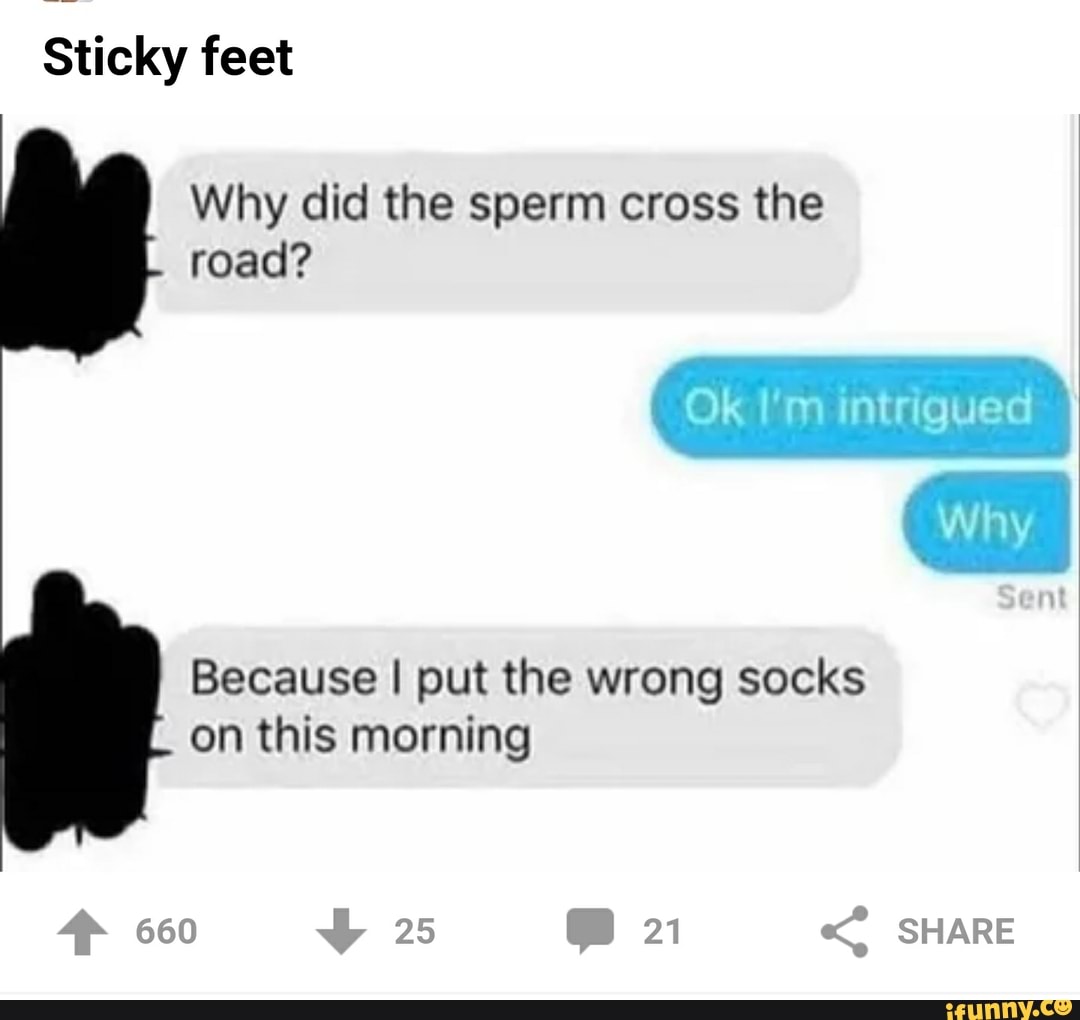Select the blue "Why" message bubble

984,523
